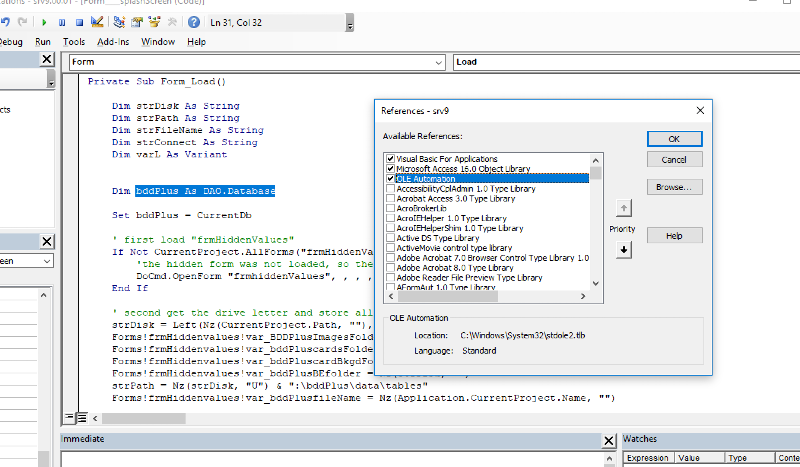This screenshot has width=800, height=467.
Task: Open the blue Help question mark icon
Action: (193, 22)
